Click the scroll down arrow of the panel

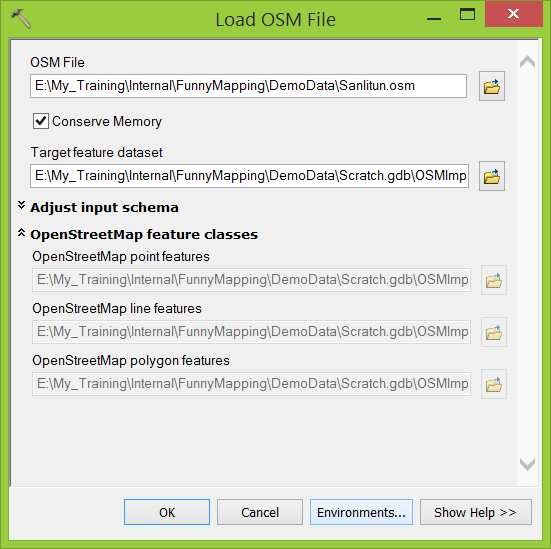(x=527, y=464)
